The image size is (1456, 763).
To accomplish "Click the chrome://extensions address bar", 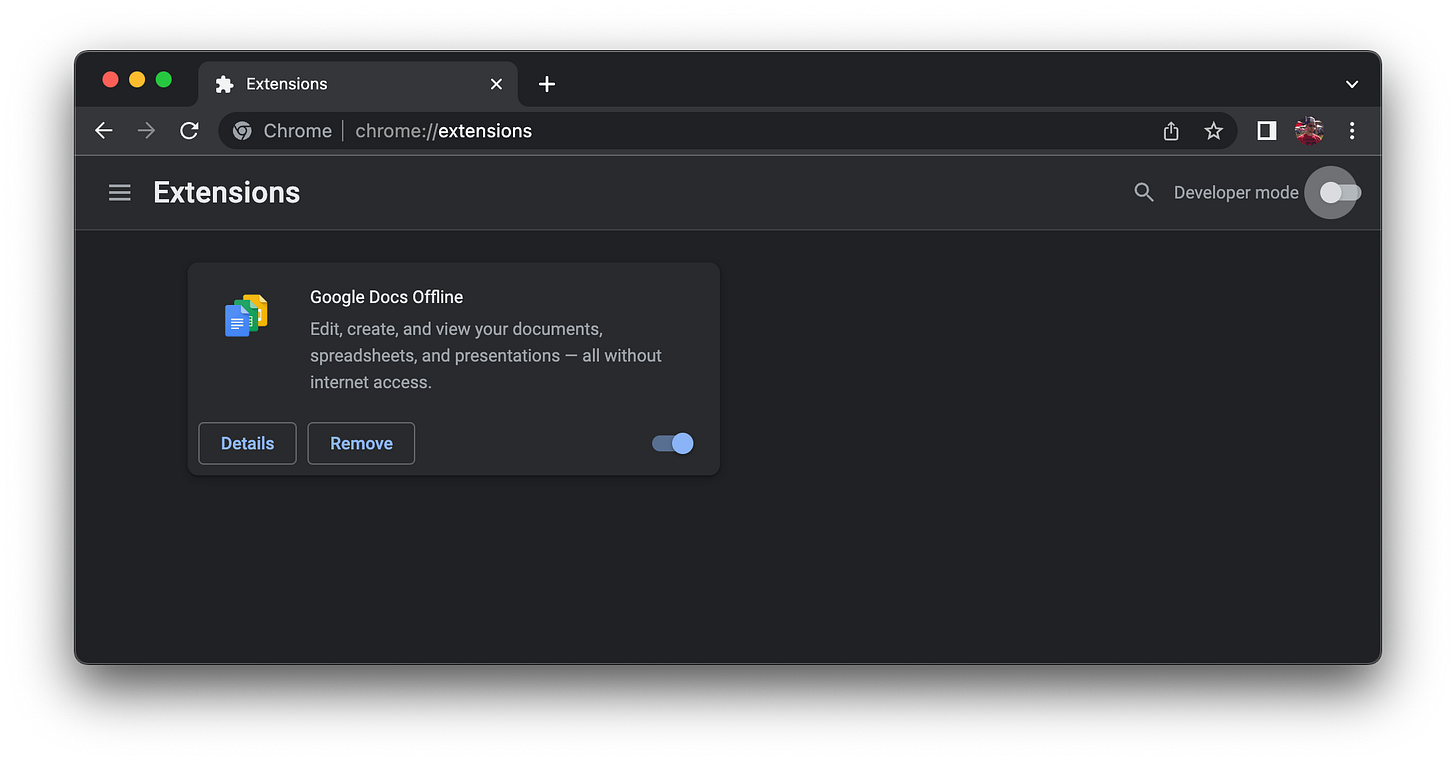I will pos(728,131).
